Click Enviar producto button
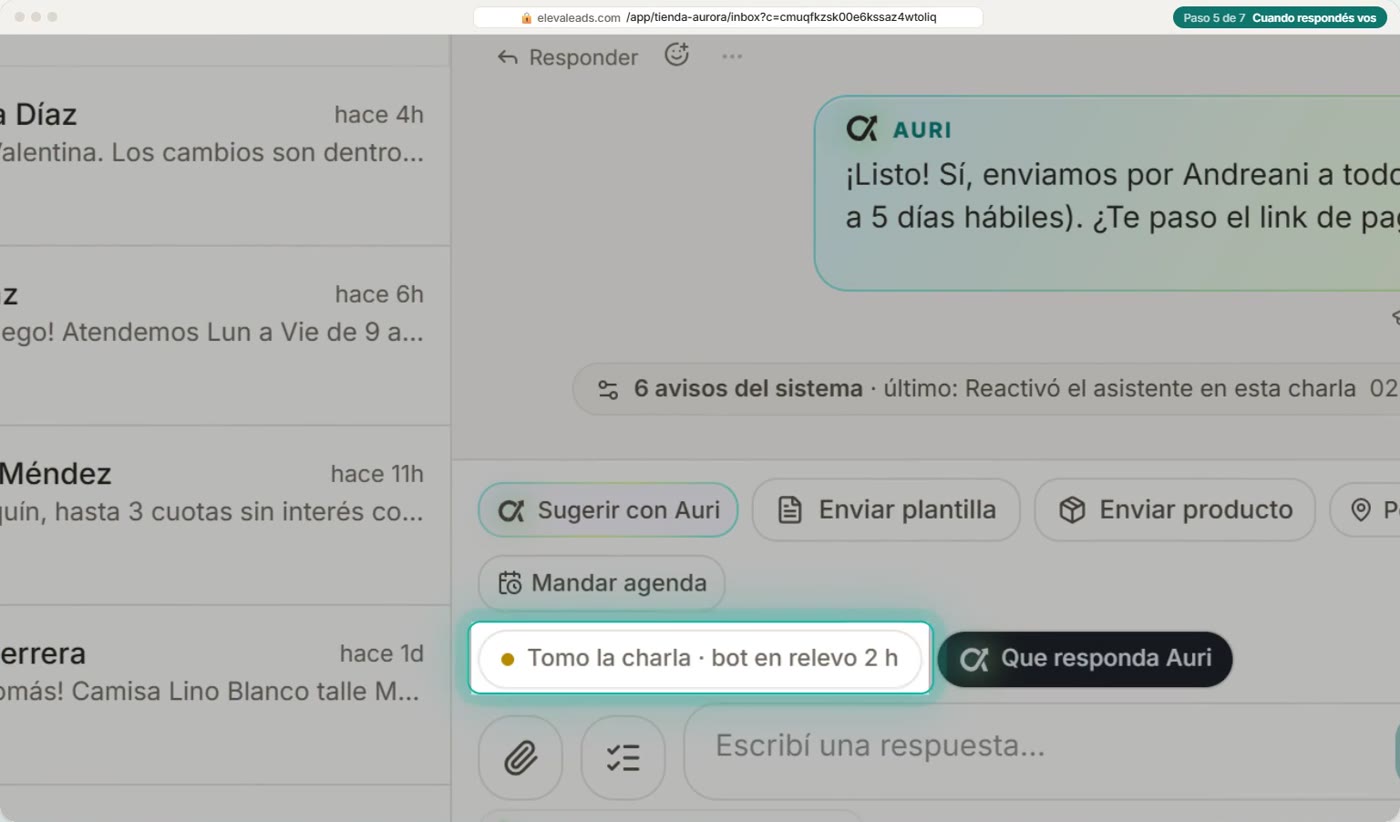The image size is (1400, 822). click(x=1175, y=510)
